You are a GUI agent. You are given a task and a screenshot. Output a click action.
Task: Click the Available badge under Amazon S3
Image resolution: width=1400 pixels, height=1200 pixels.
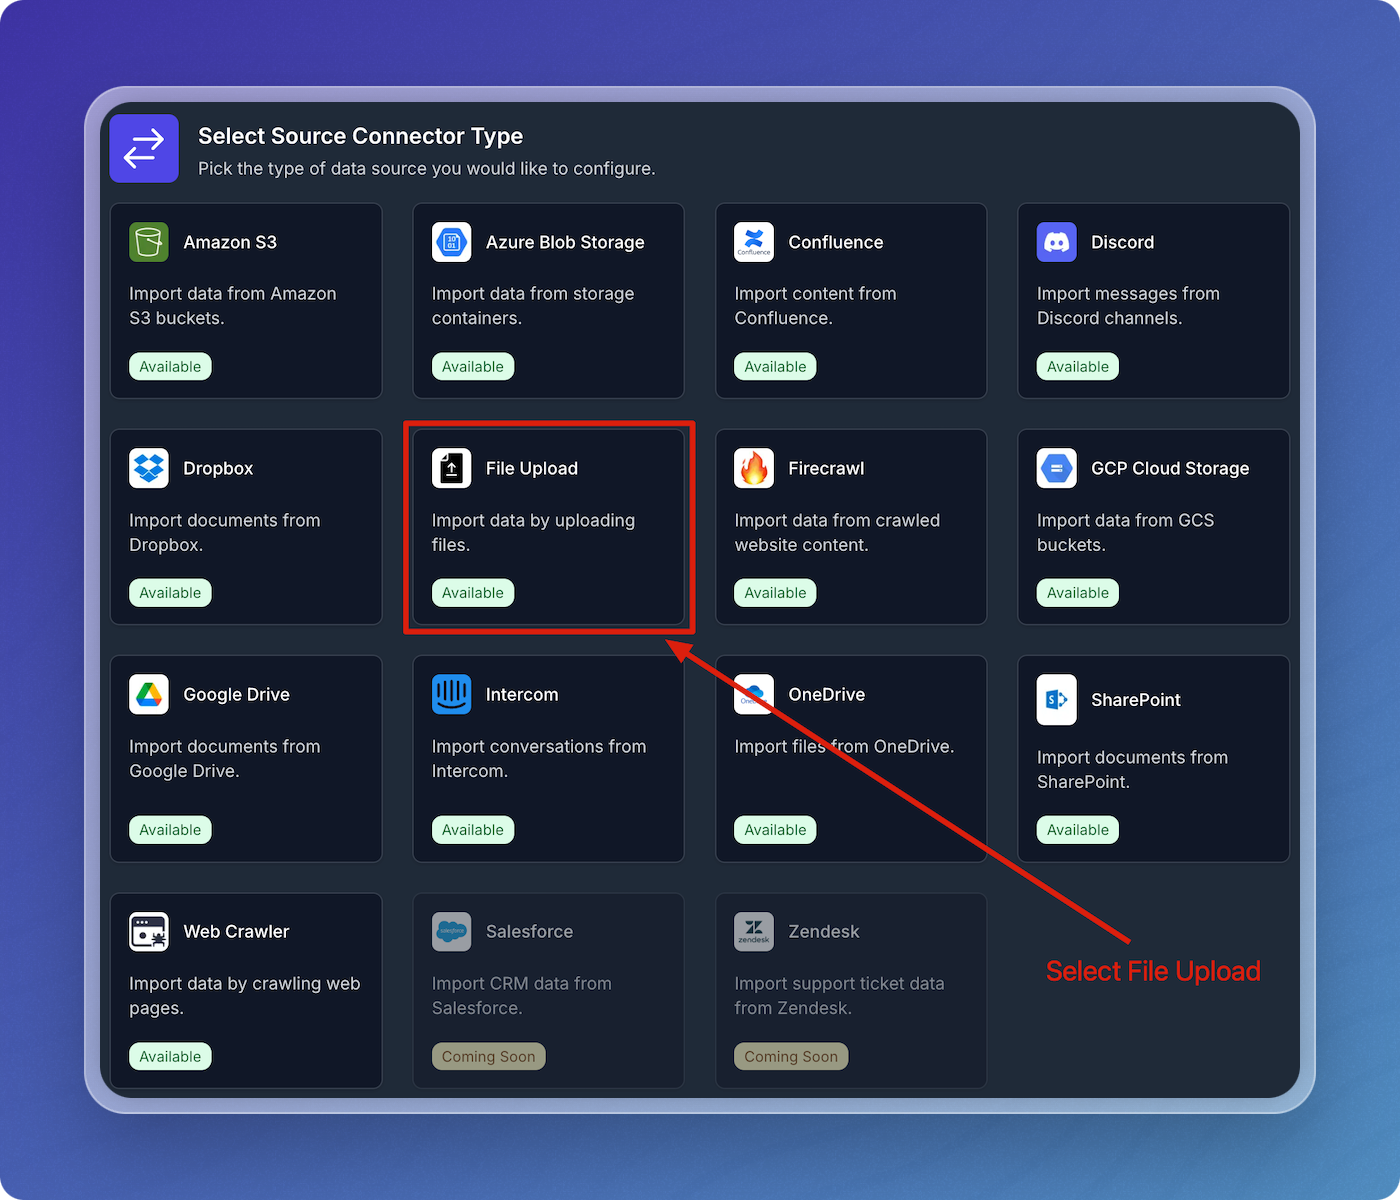tap(170, 367)
